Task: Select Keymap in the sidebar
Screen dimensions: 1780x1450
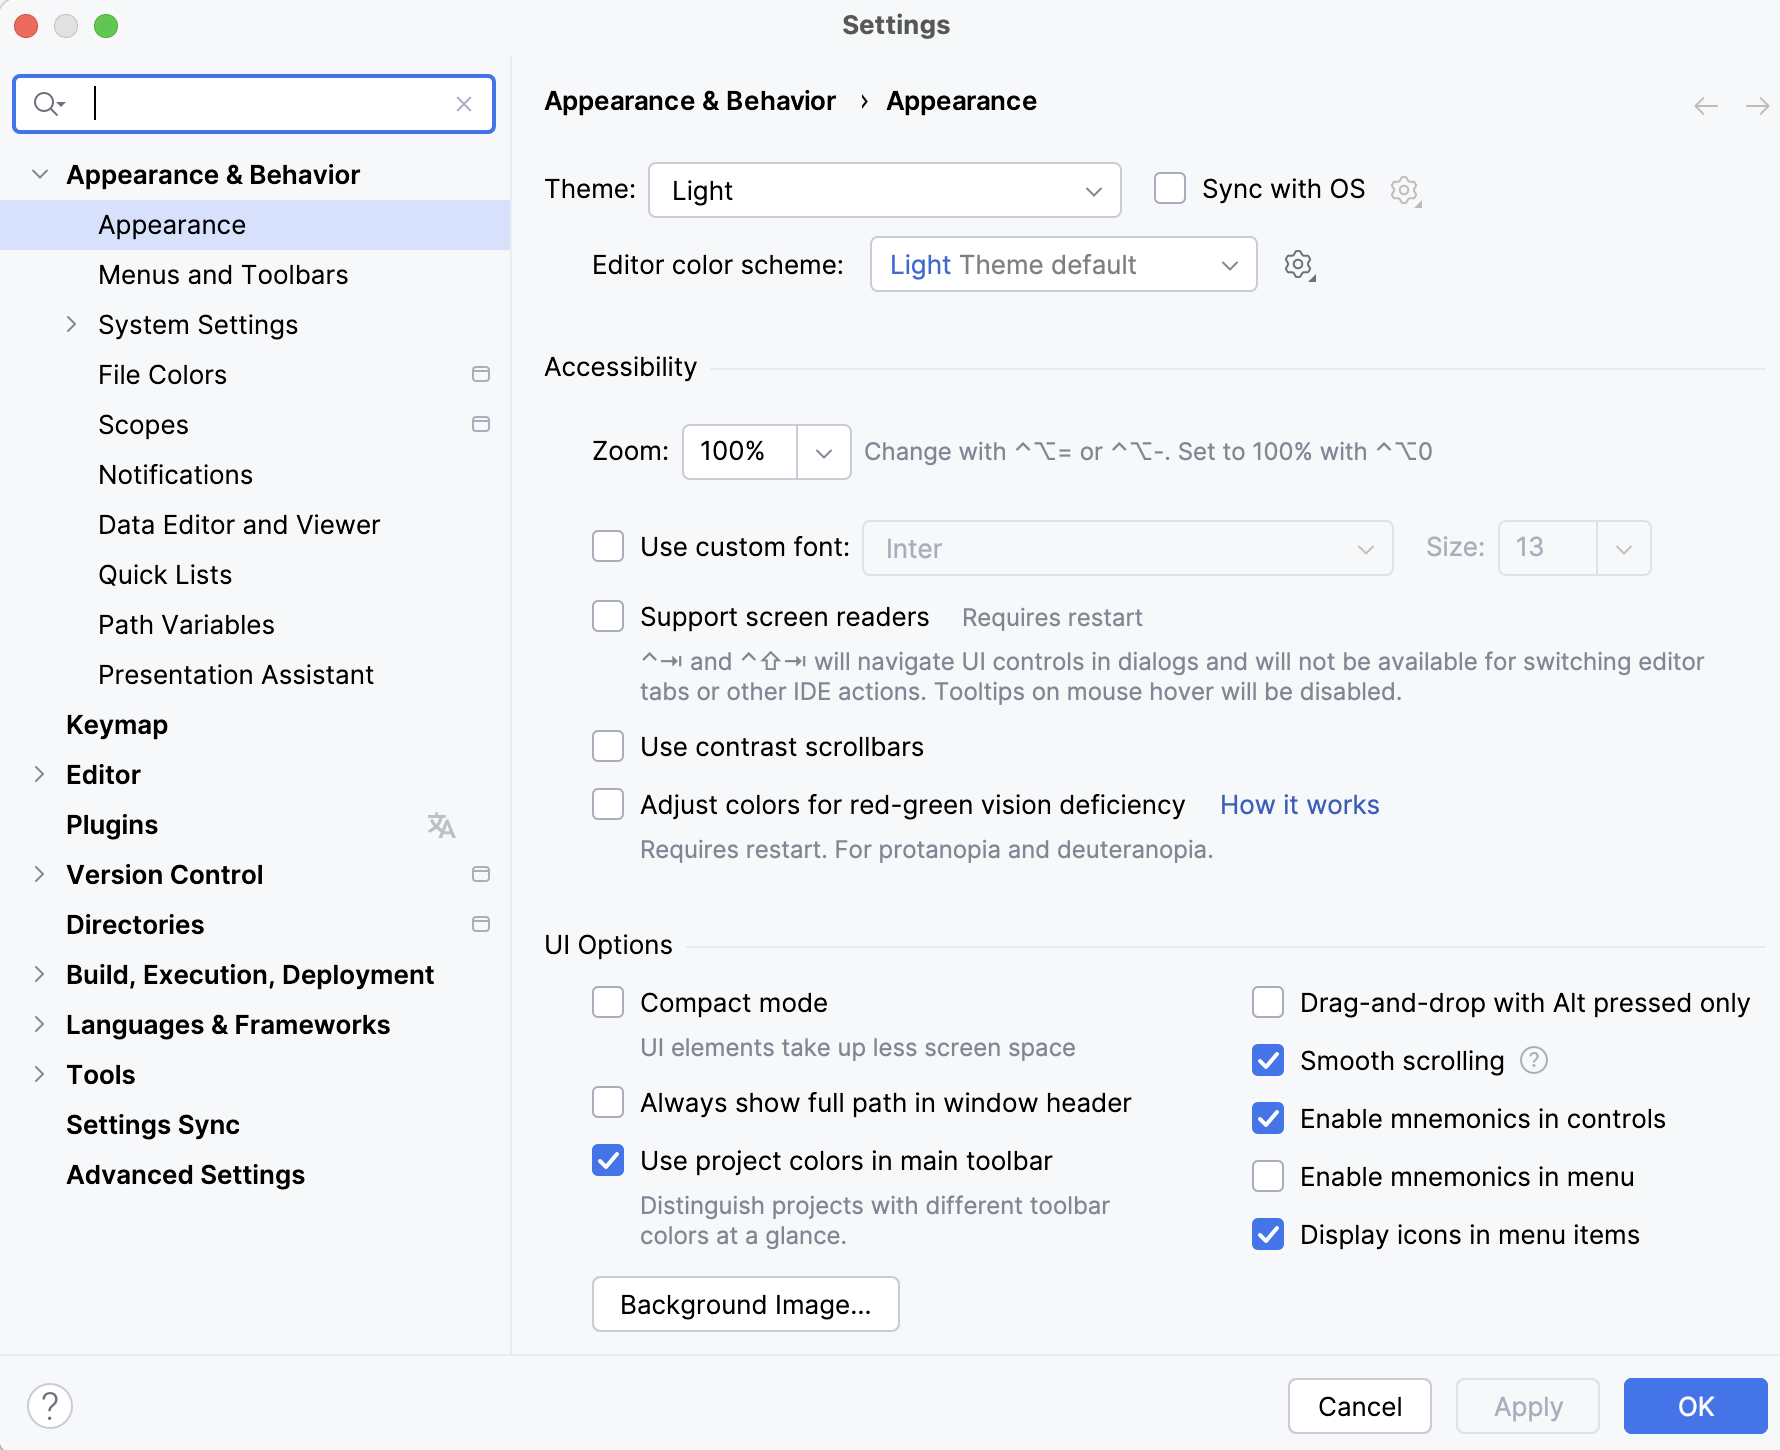Action: click(117, 724)
